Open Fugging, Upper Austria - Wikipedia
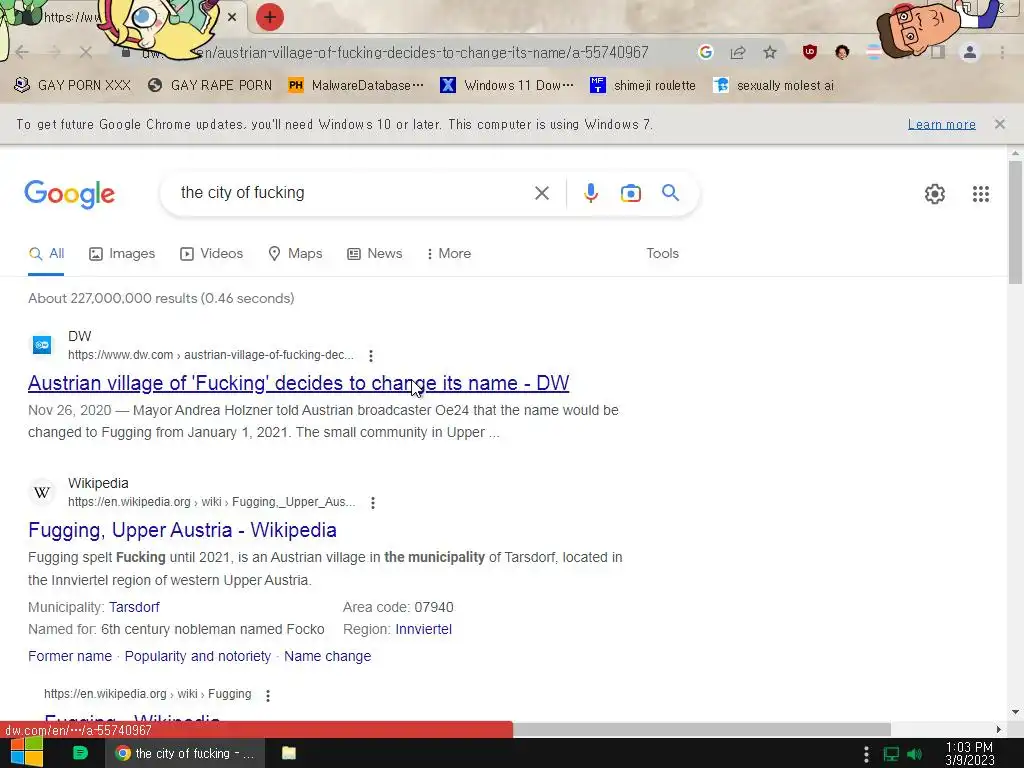The width and height of the screenshot is (1024, 768). pyautogui.click(x=182, y=530)
